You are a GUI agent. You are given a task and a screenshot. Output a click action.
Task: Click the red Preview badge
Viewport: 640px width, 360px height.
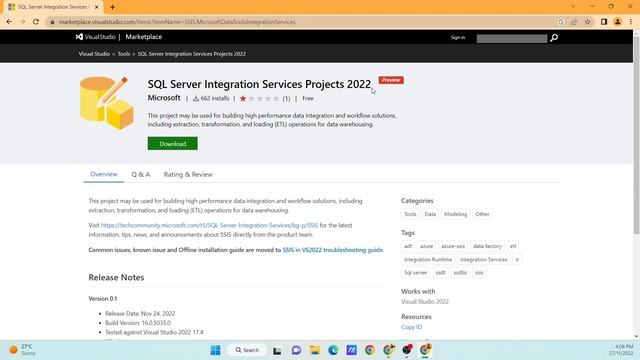391,80
